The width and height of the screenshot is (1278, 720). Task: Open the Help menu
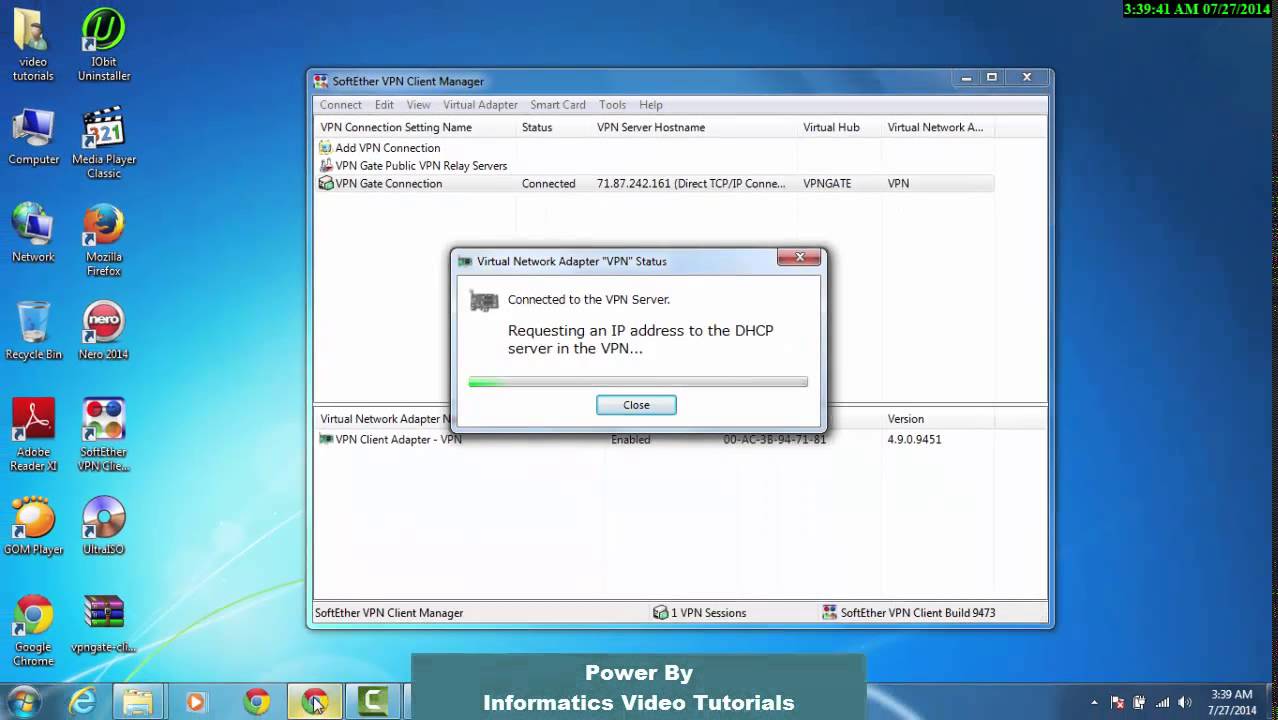(x=651, y=105)
